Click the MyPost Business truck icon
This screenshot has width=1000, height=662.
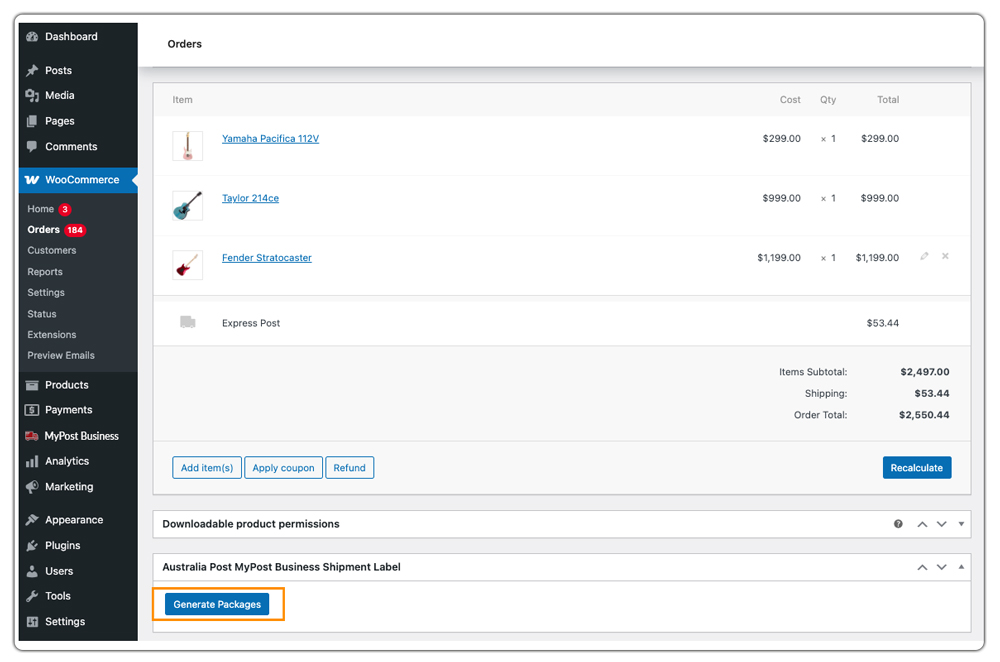click(32, 436)
